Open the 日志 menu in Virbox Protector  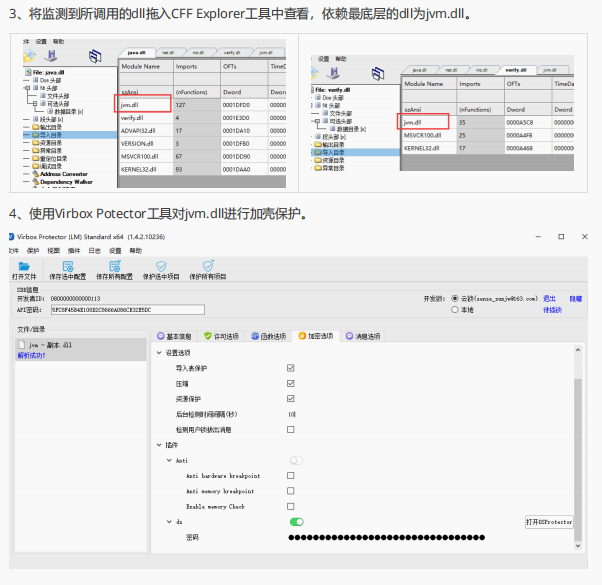tap(94, 251)
